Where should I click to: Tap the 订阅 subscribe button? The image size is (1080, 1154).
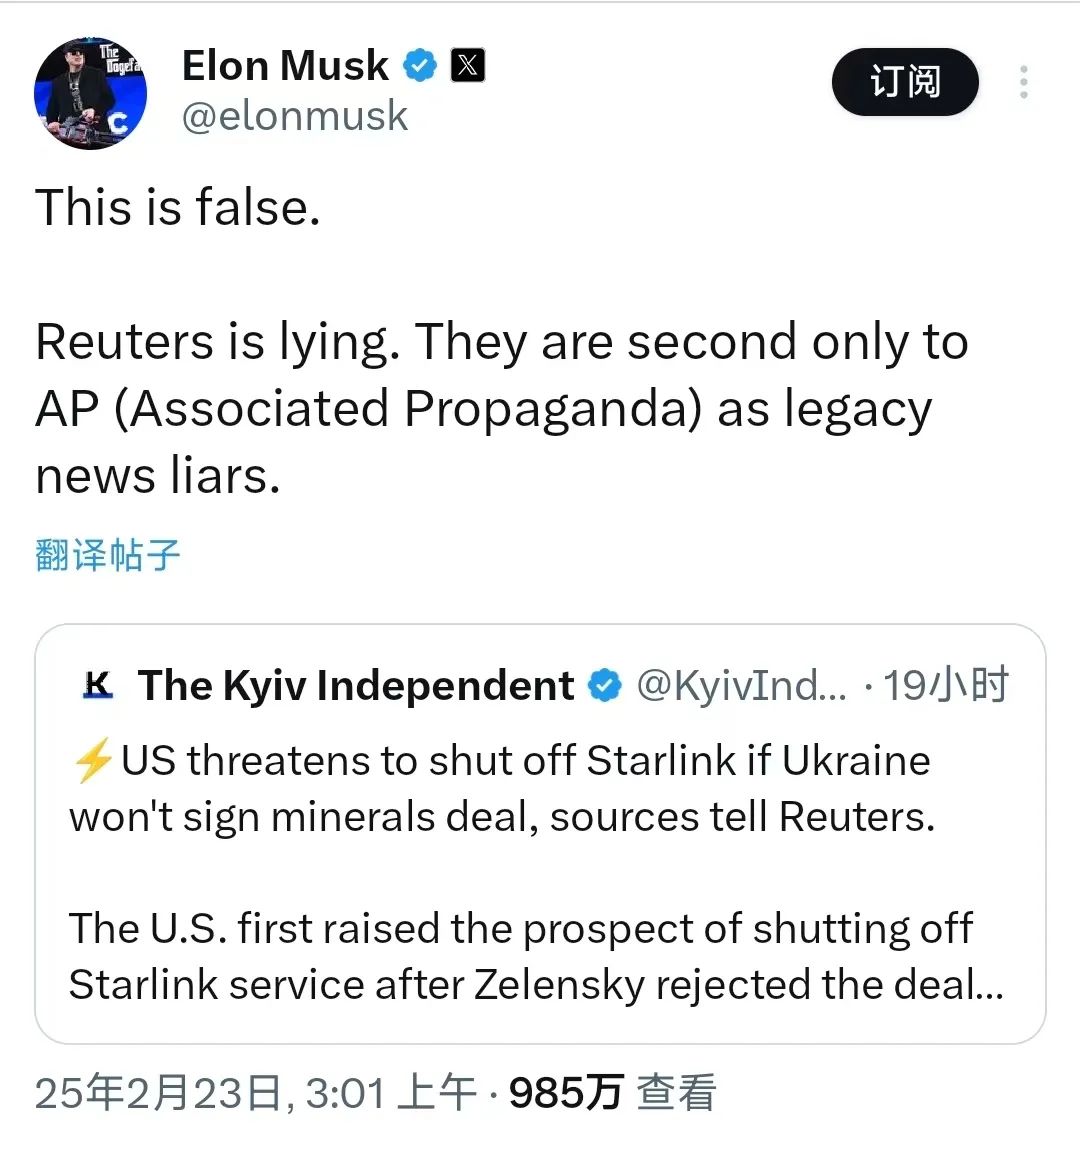coord(905,82)
